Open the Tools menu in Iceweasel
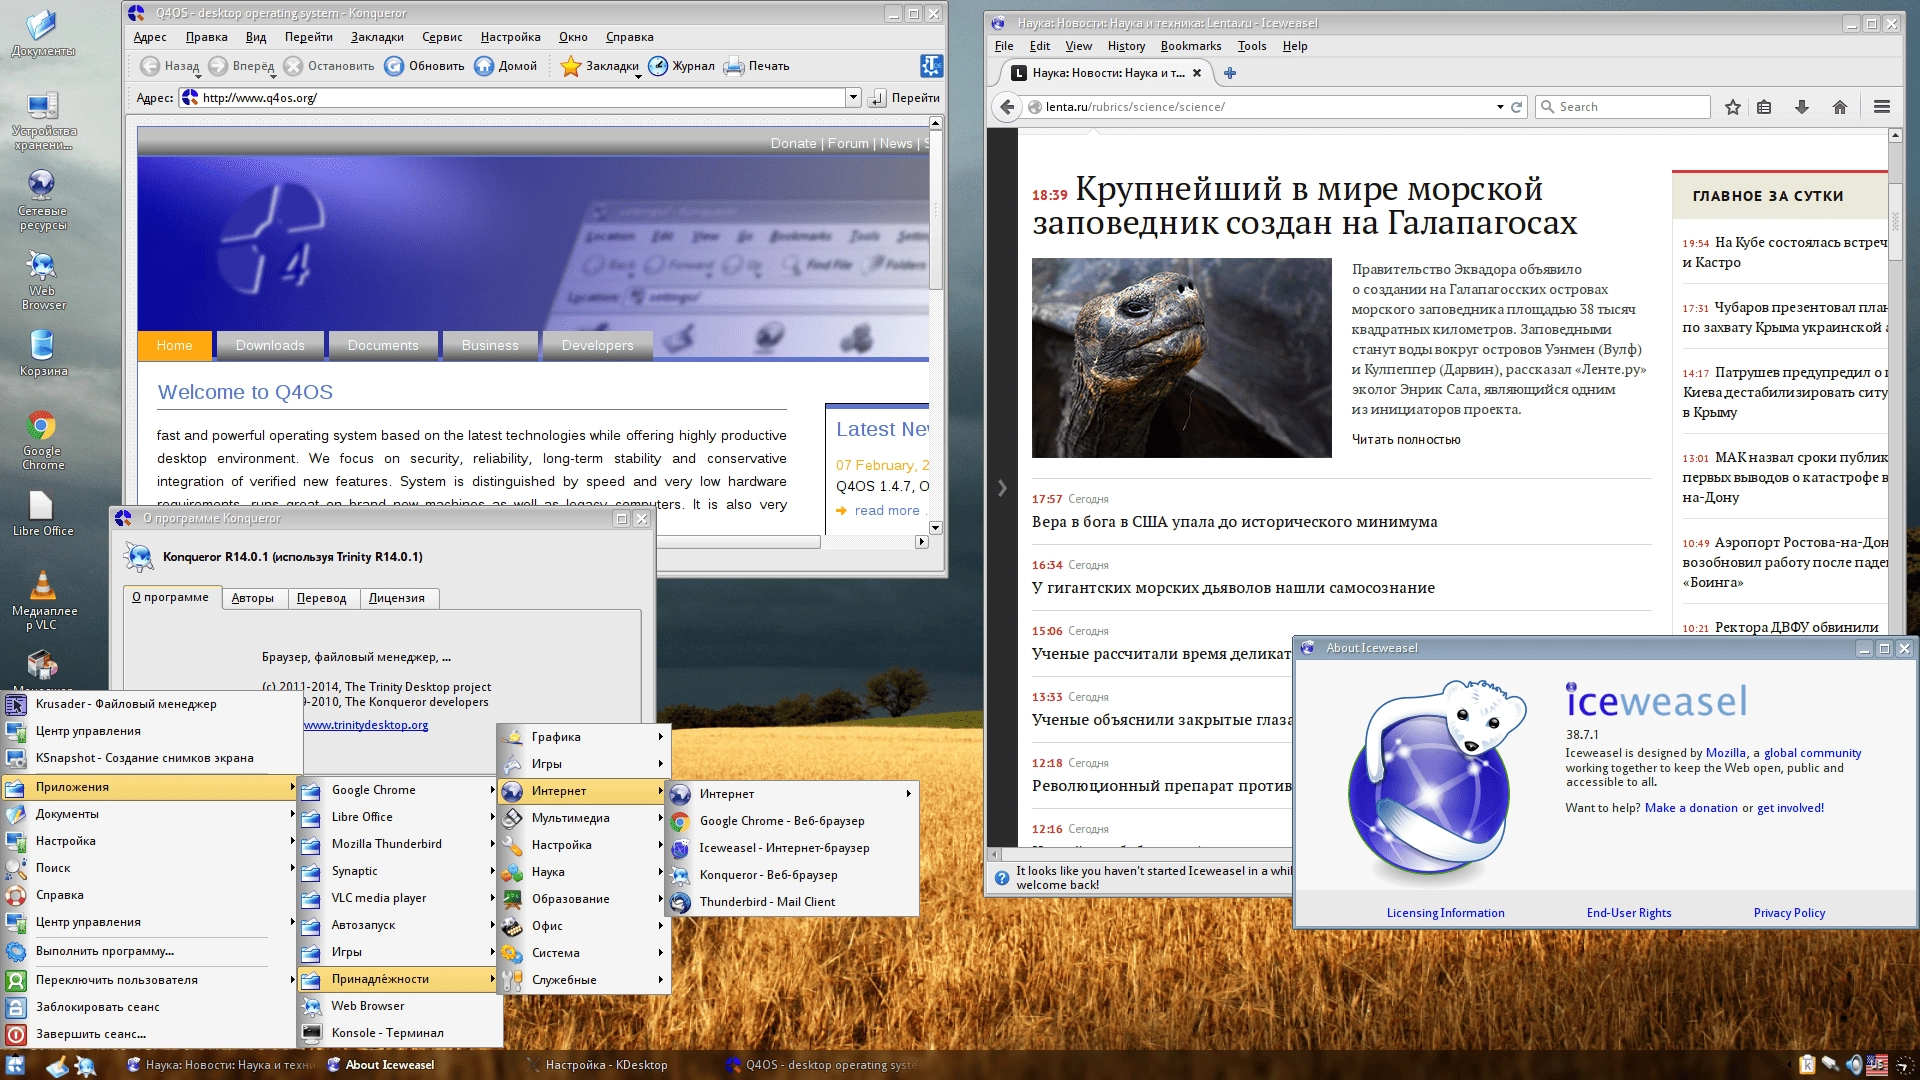 point(1251,46)
